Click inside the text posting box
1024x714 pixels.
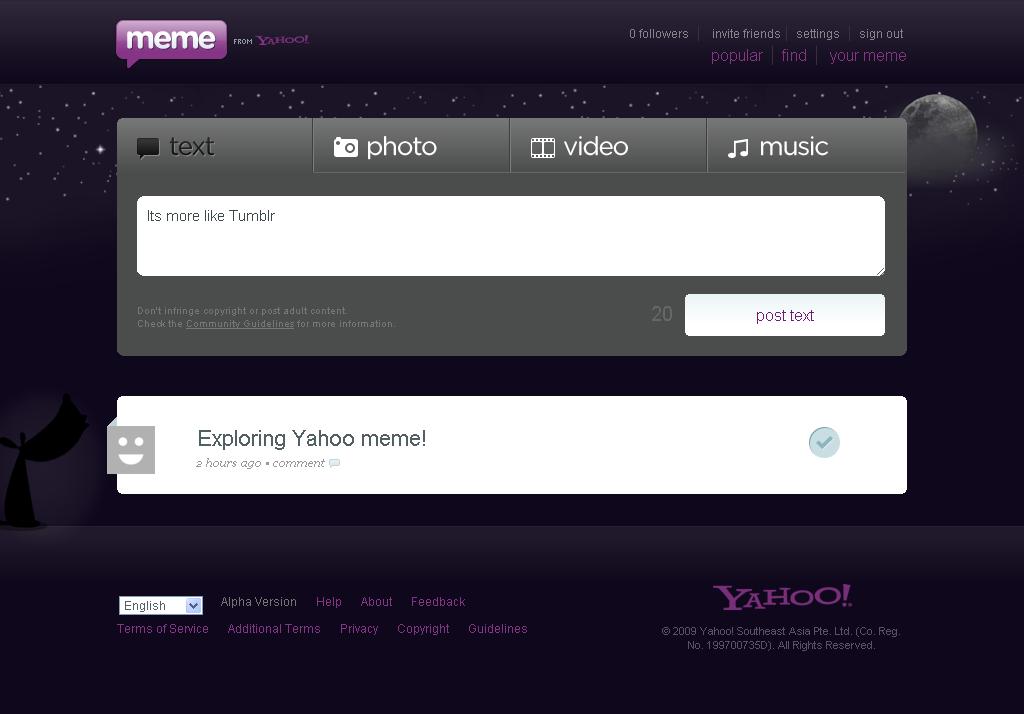click(511, 236)
